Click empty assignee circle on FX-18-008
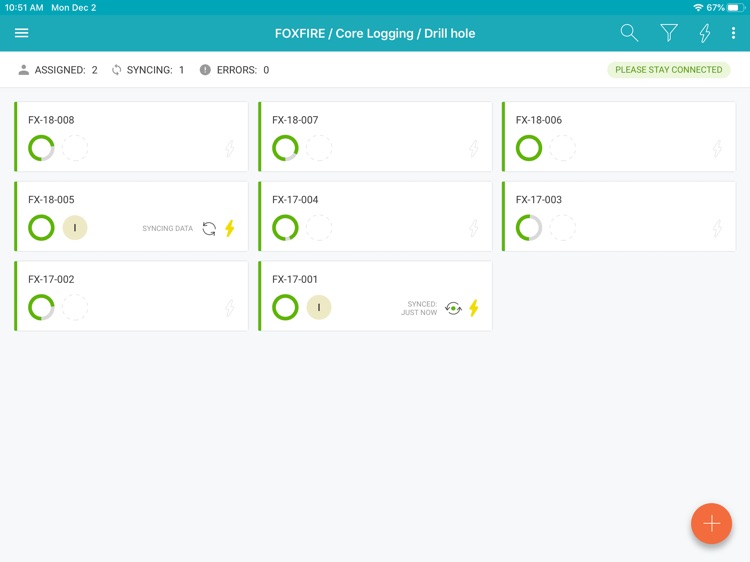The height and width of the screenshot is (562, 750). [75, 148]
